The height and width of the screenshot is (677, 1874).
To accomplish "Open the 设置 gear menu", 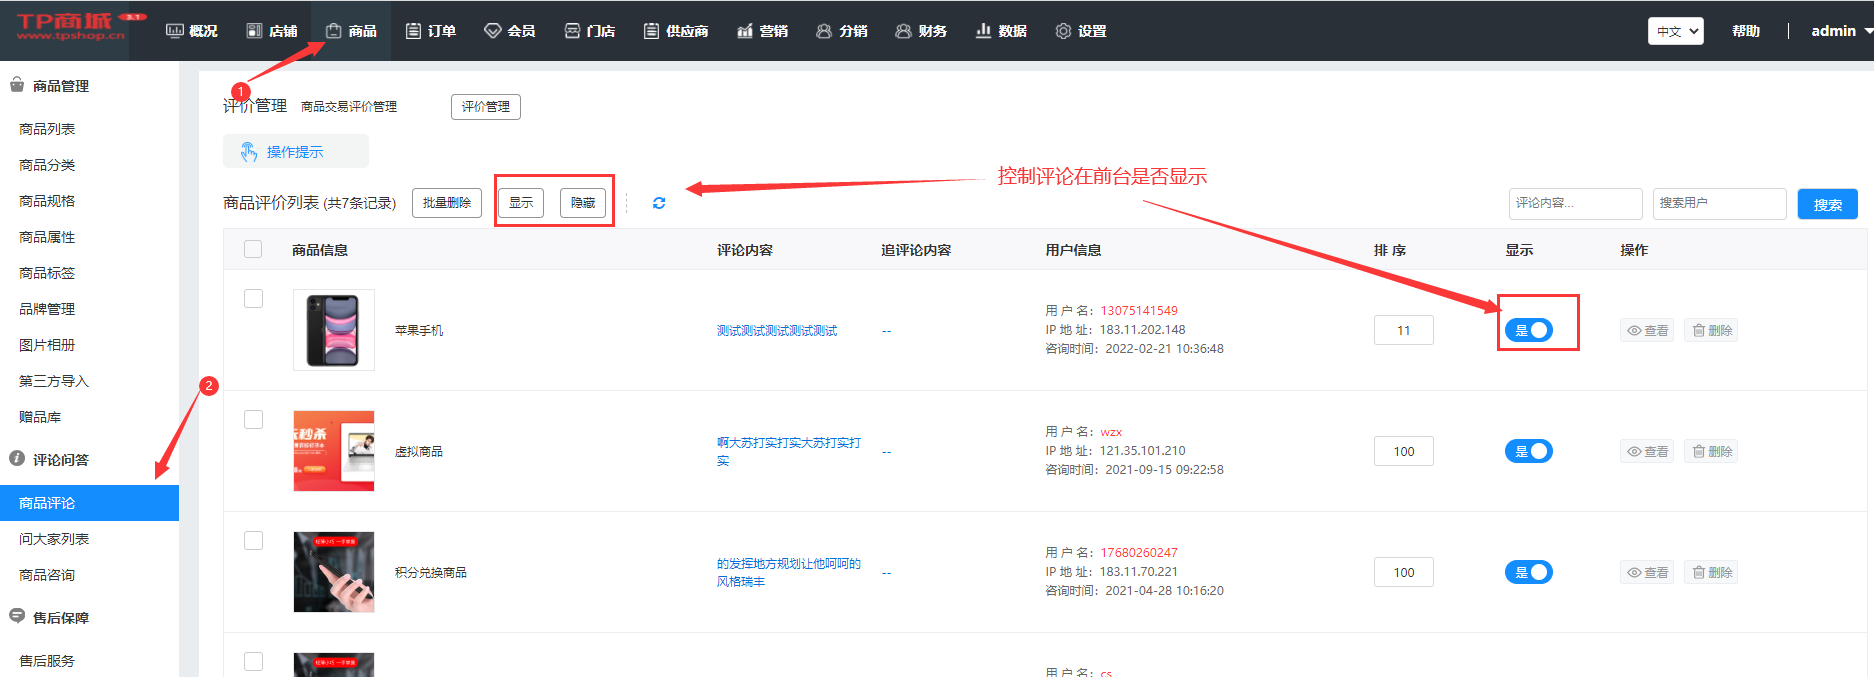I will [x=1081, y=31].
